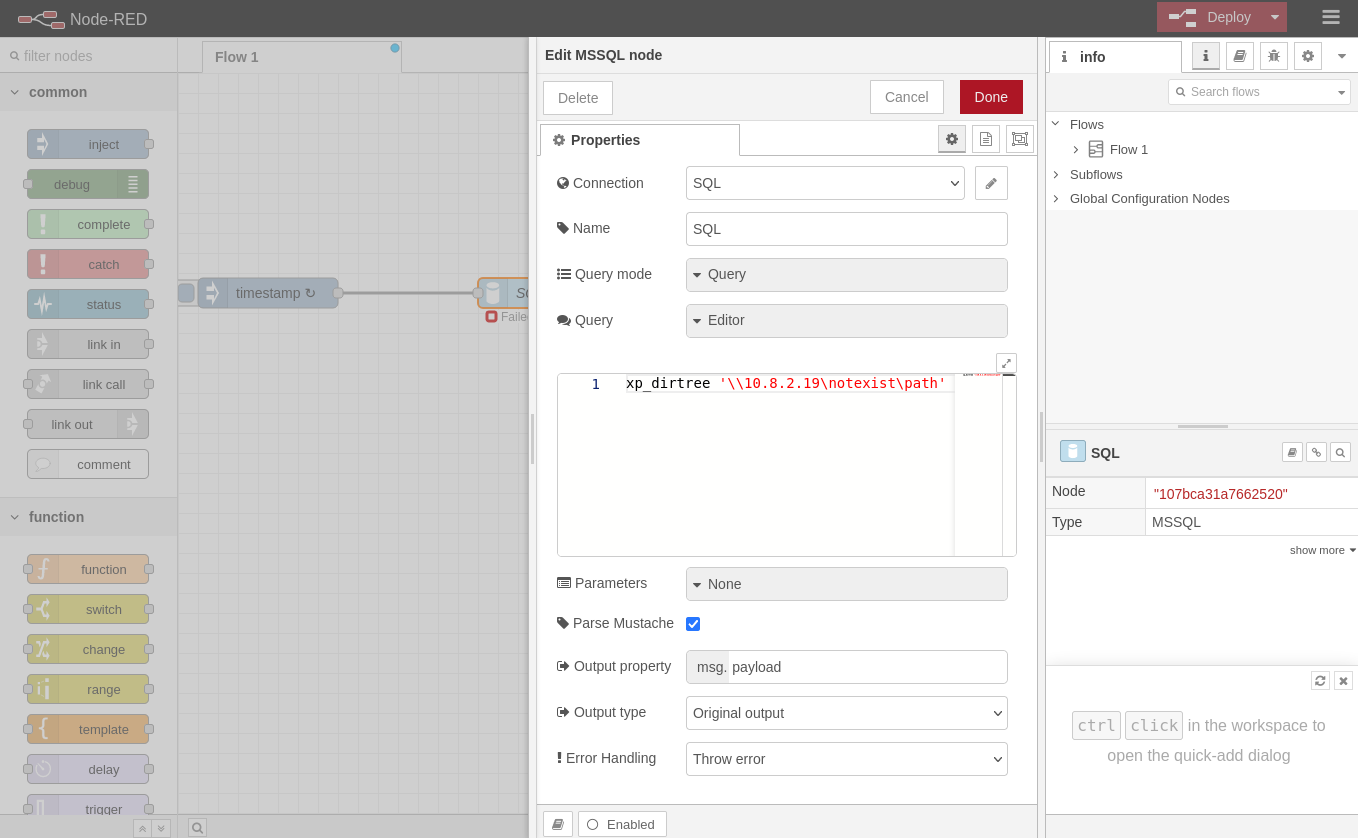
Task: Open the Connection dropdown
Action: [x=825, y=183]
